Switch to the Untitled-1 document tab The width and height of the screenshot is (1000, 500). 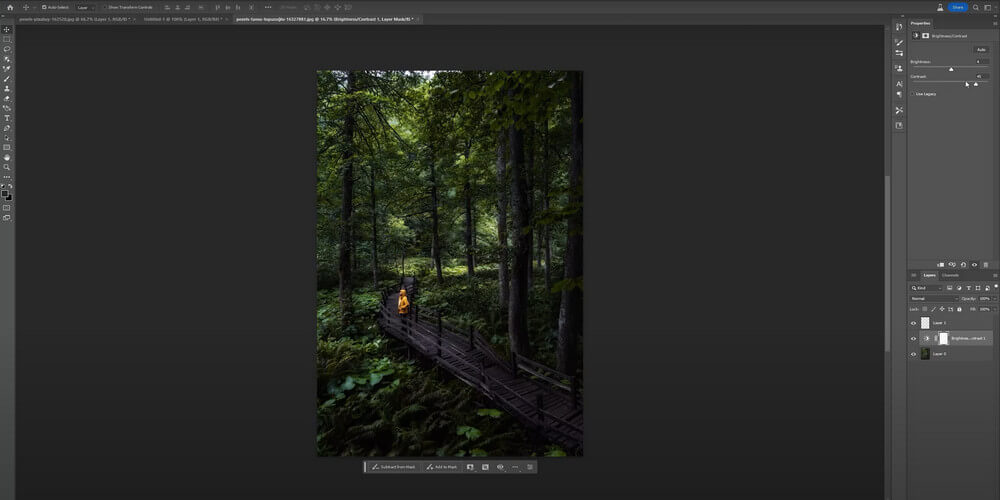click(185, 19)
